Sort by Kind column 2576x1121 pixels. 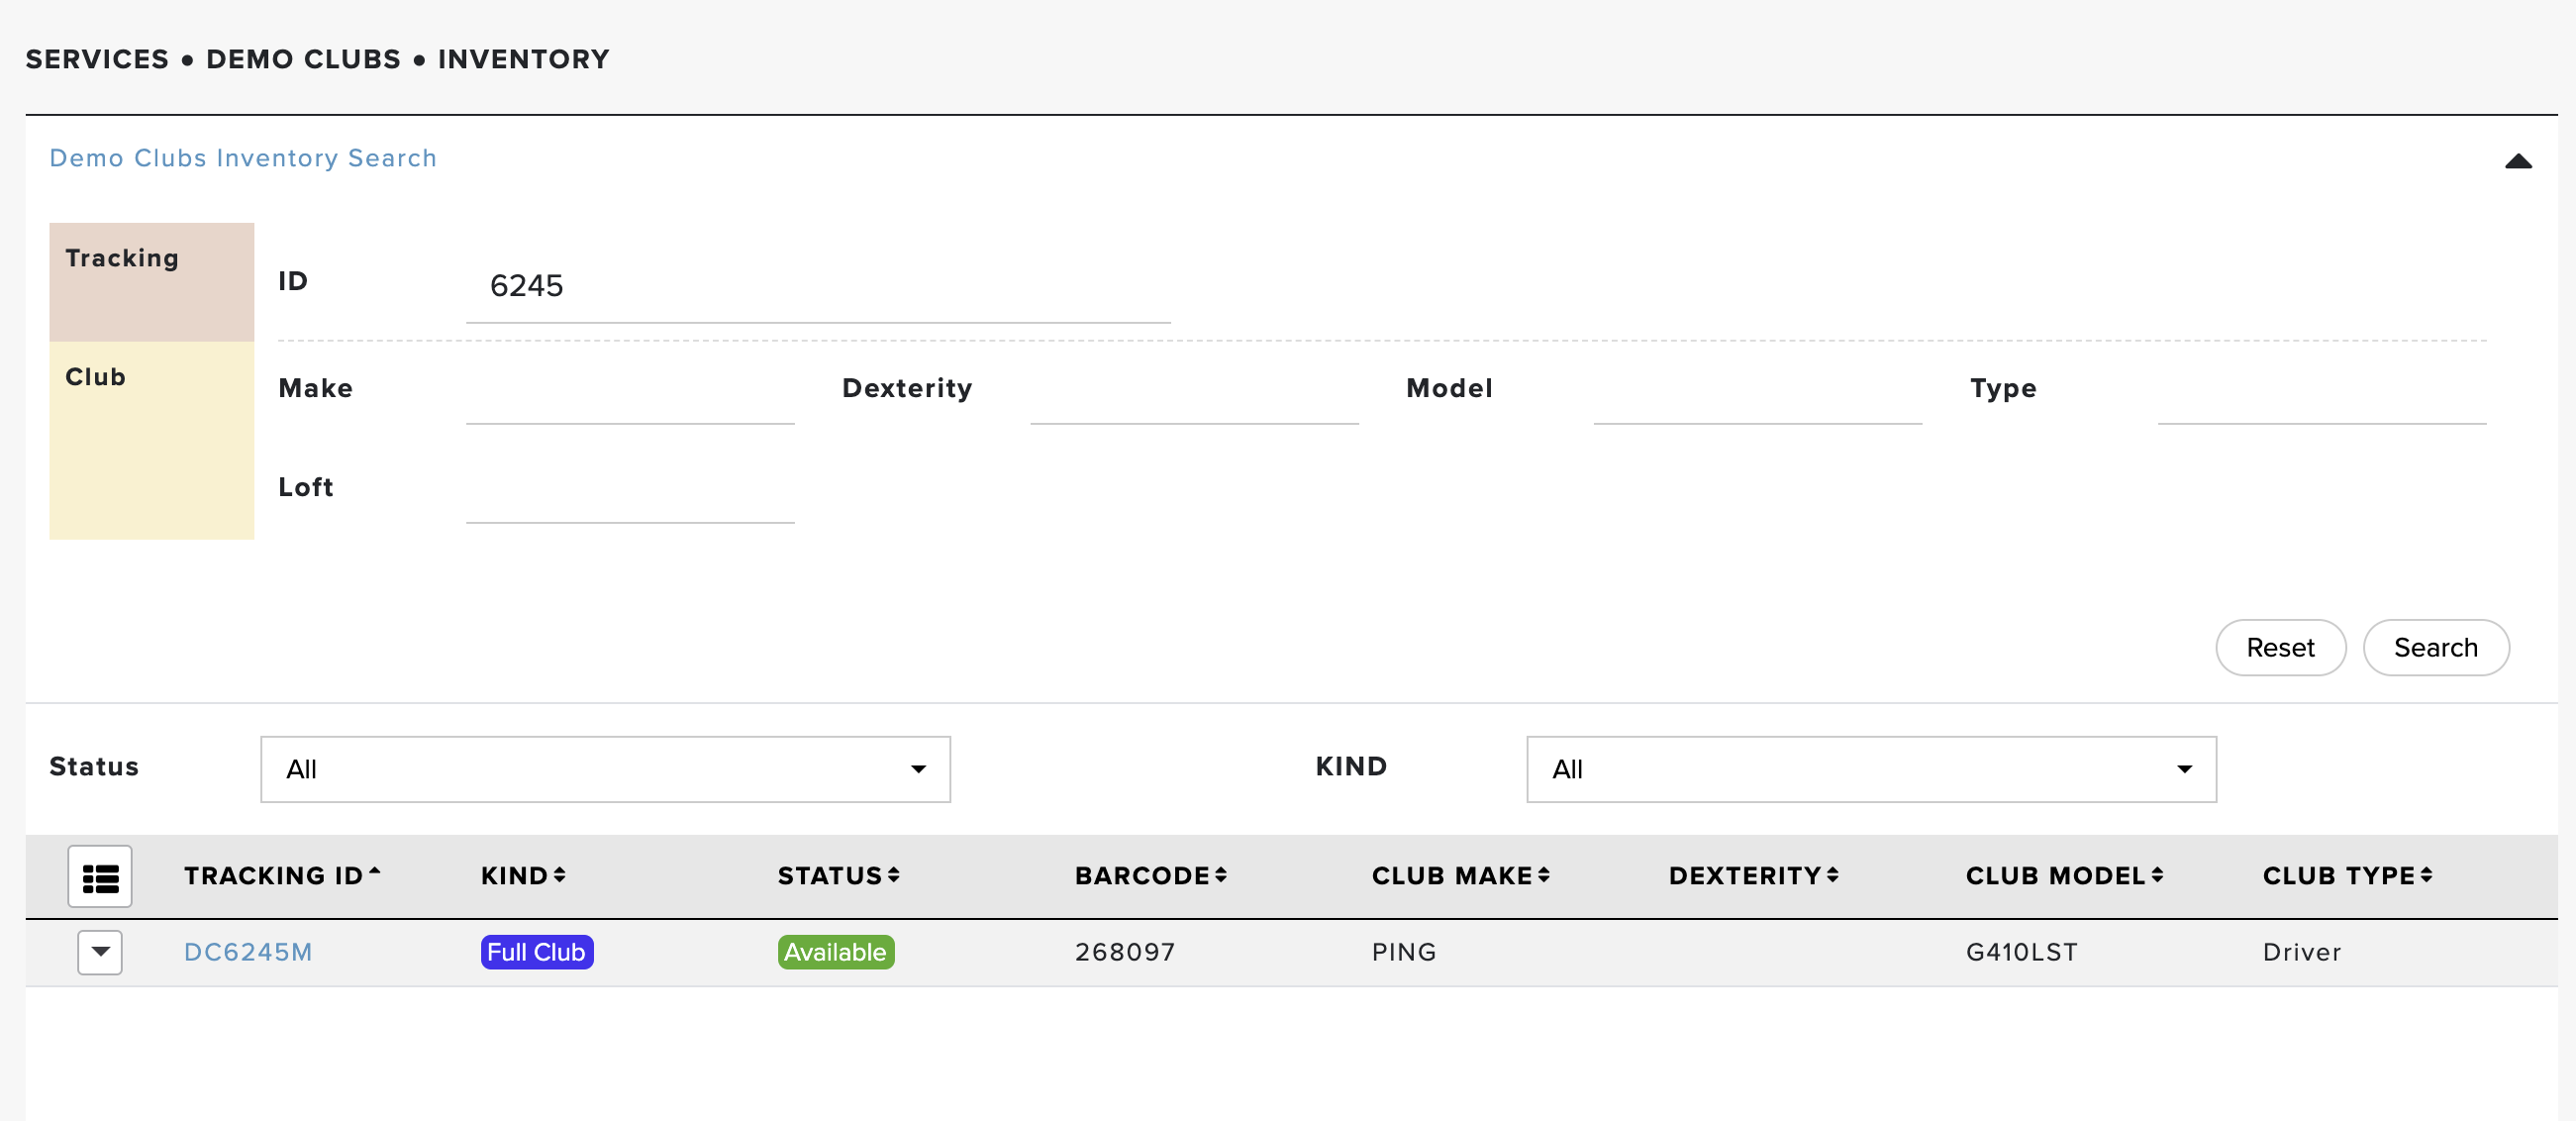point(523,876)
